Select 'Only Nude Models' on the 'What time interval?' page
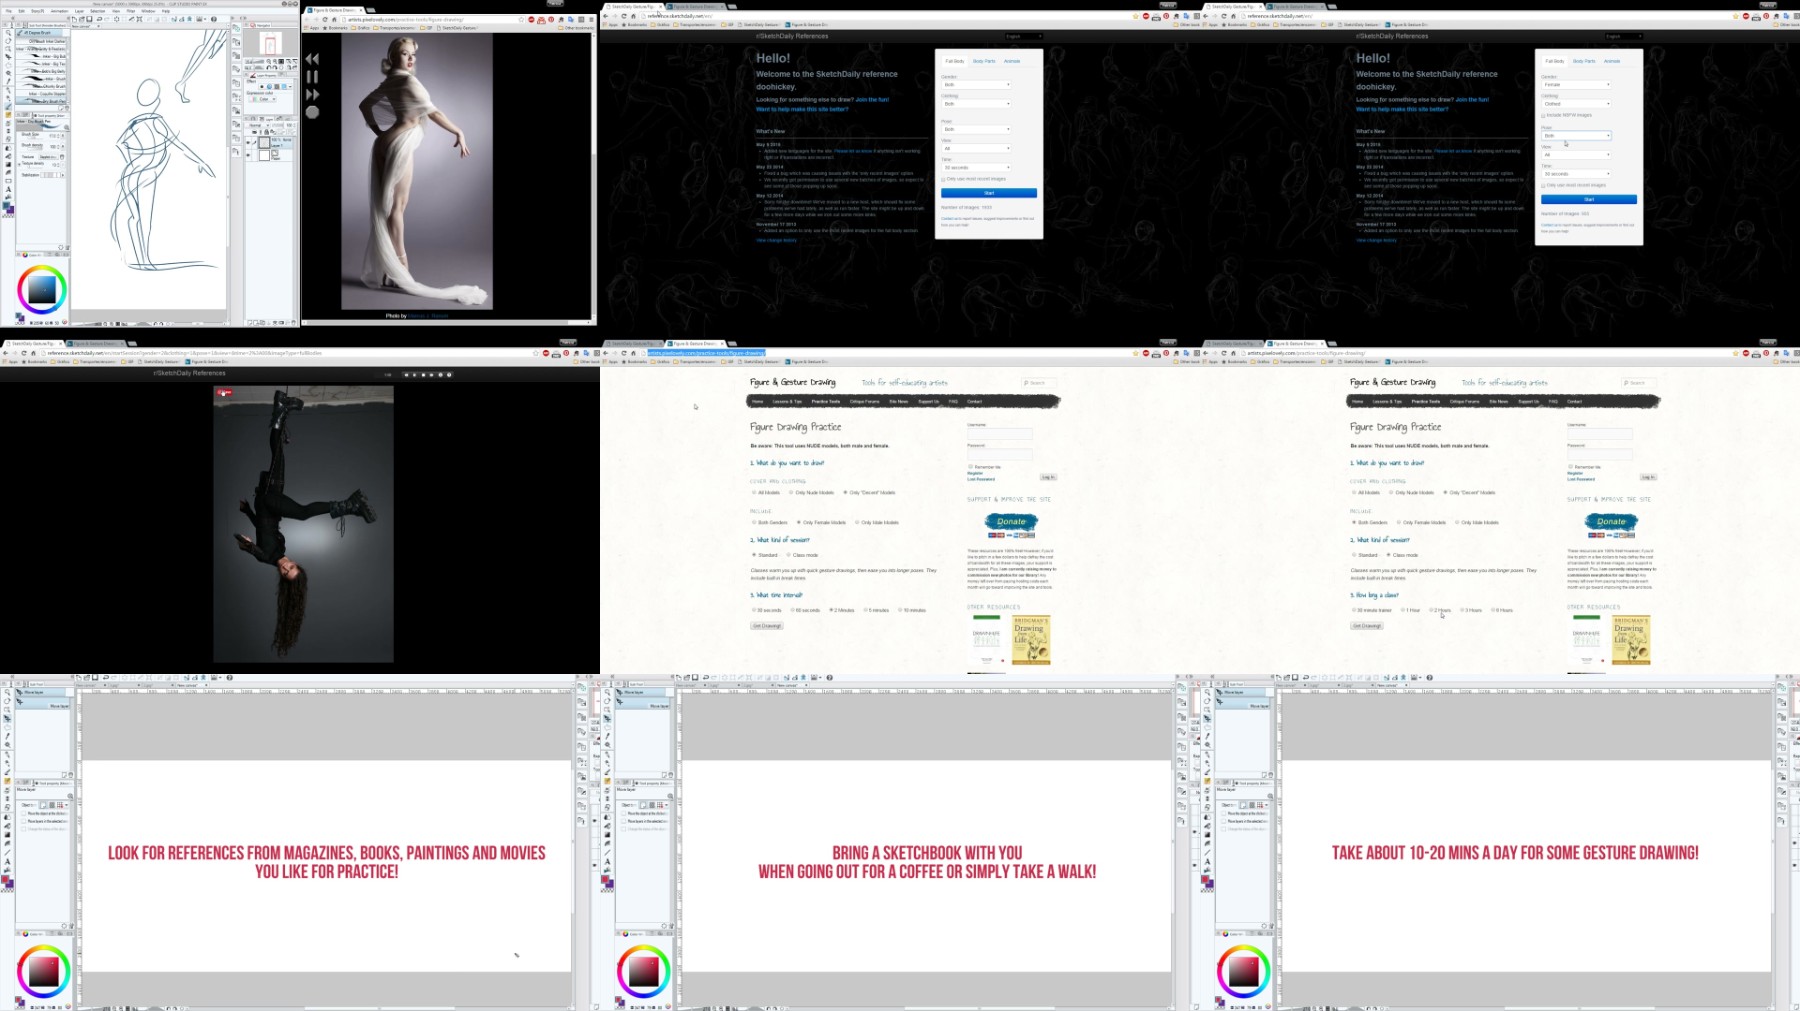1800x1011 pixels. tap(790, 492)
